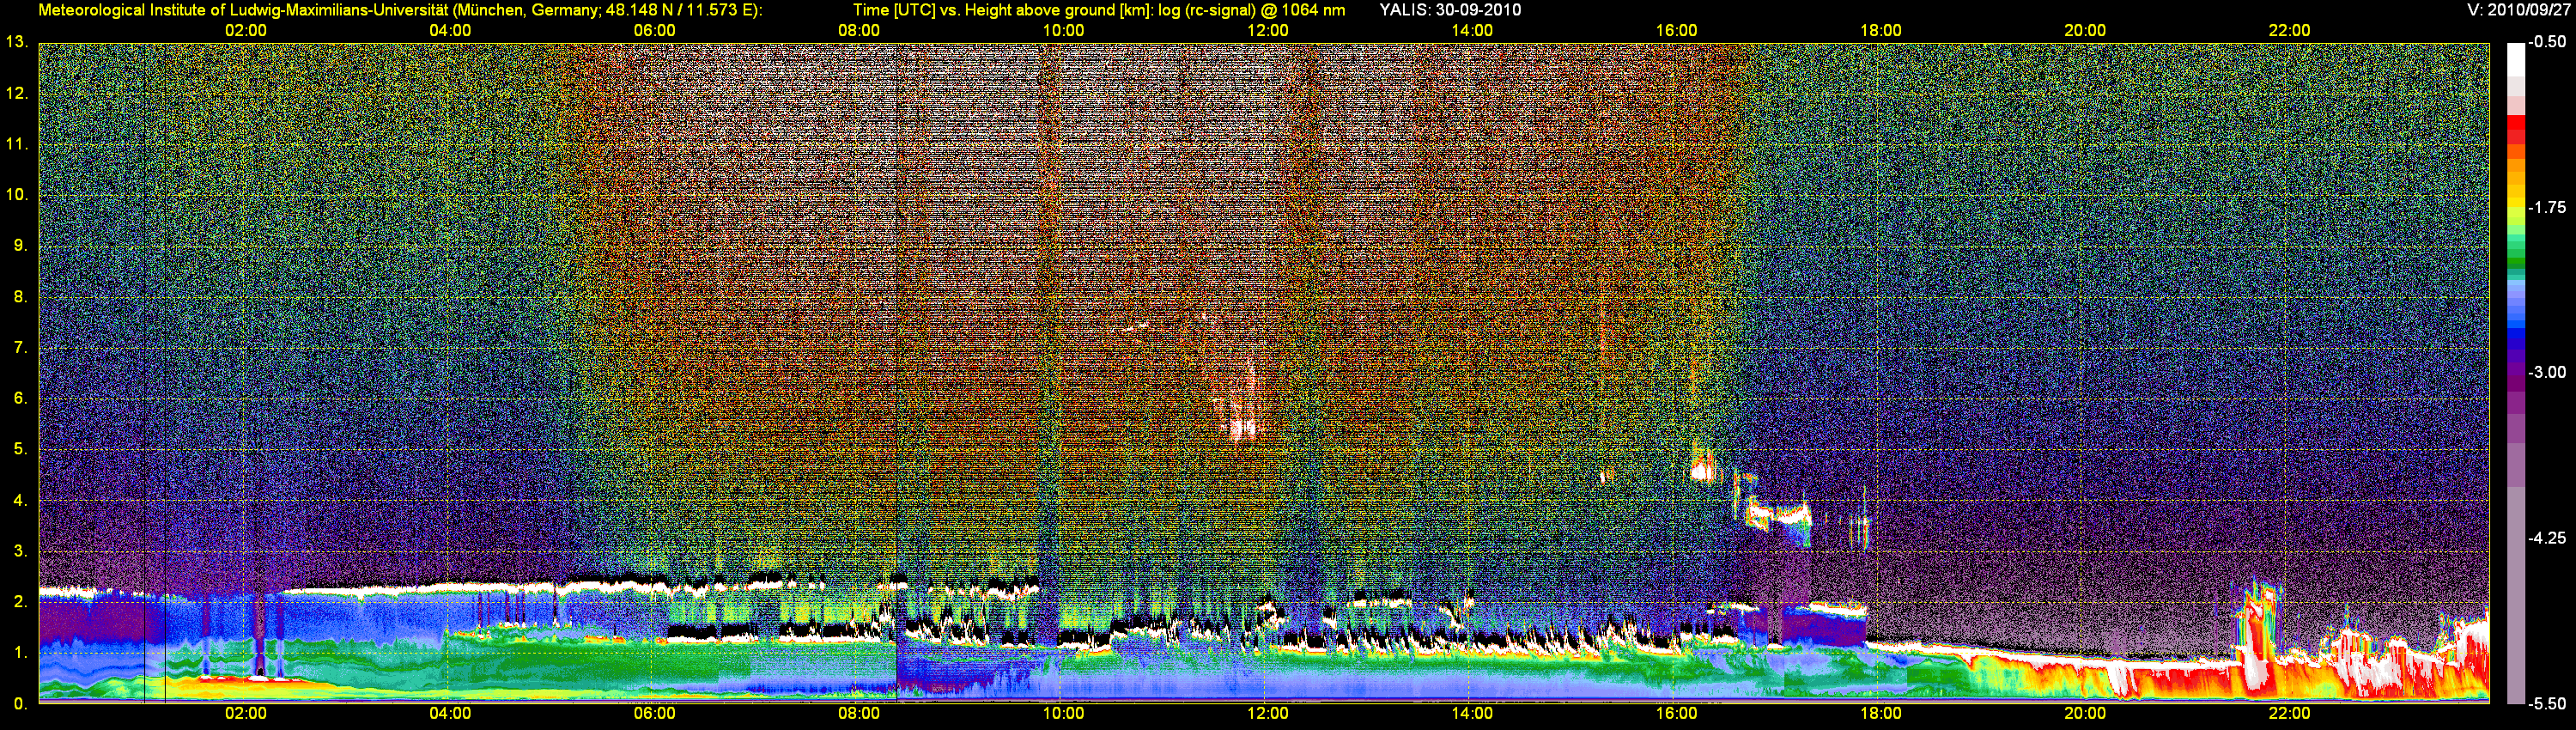Click the 16:00 label on the top time axis
Image resolution: width=2576 pixels, height=730 pixels.
pyautogui.click(x=1676, y=31)
